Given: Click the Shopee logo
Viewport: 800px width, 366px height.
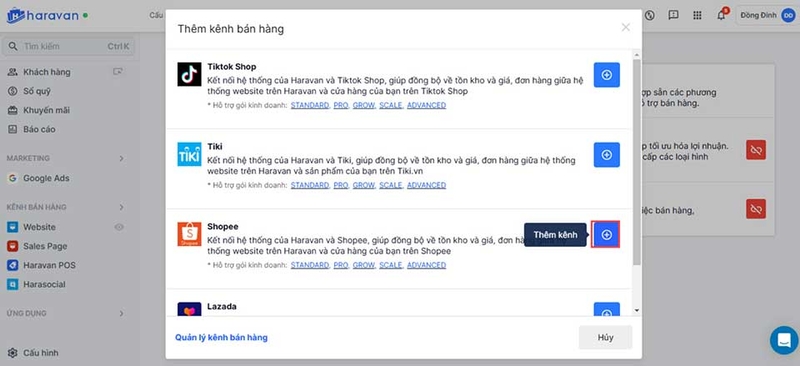Looking at the screenshot, I should tap(189, 234).
